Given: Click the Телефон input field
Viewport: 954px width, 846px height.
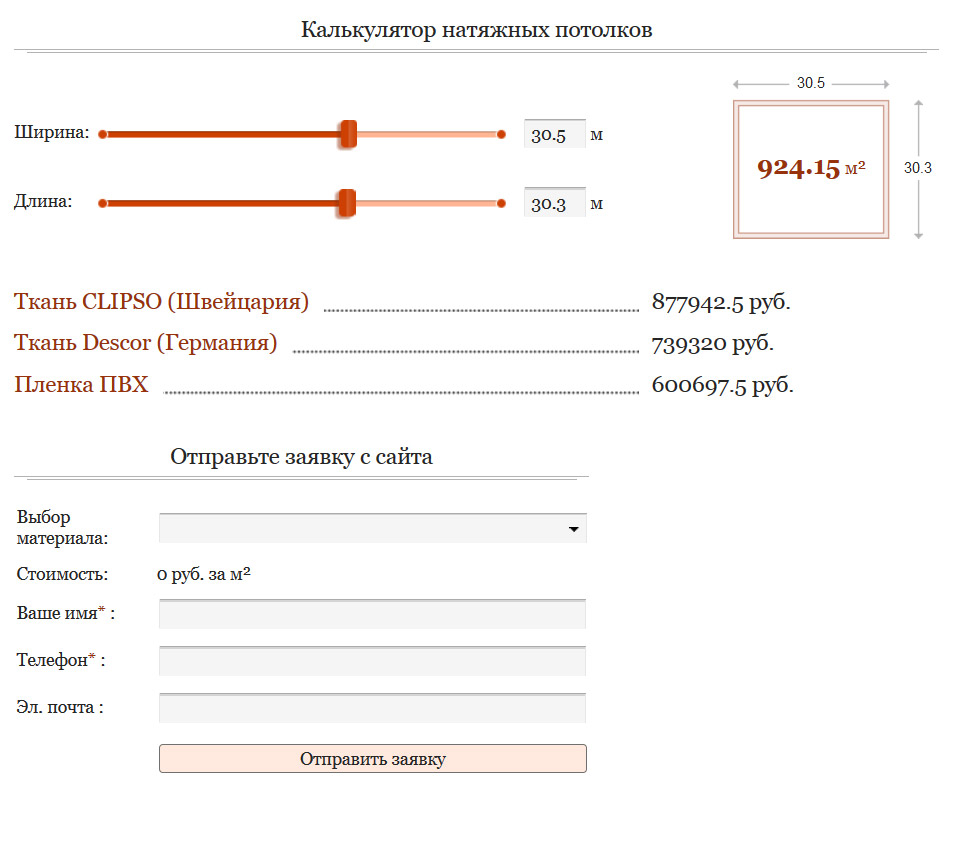Looking at the screenshot, I should [372, 661].
